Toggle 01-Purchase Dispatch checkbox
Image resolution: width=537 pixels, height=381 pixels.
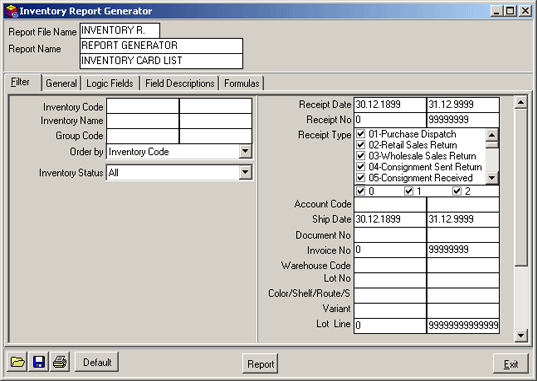coord(361,134)
